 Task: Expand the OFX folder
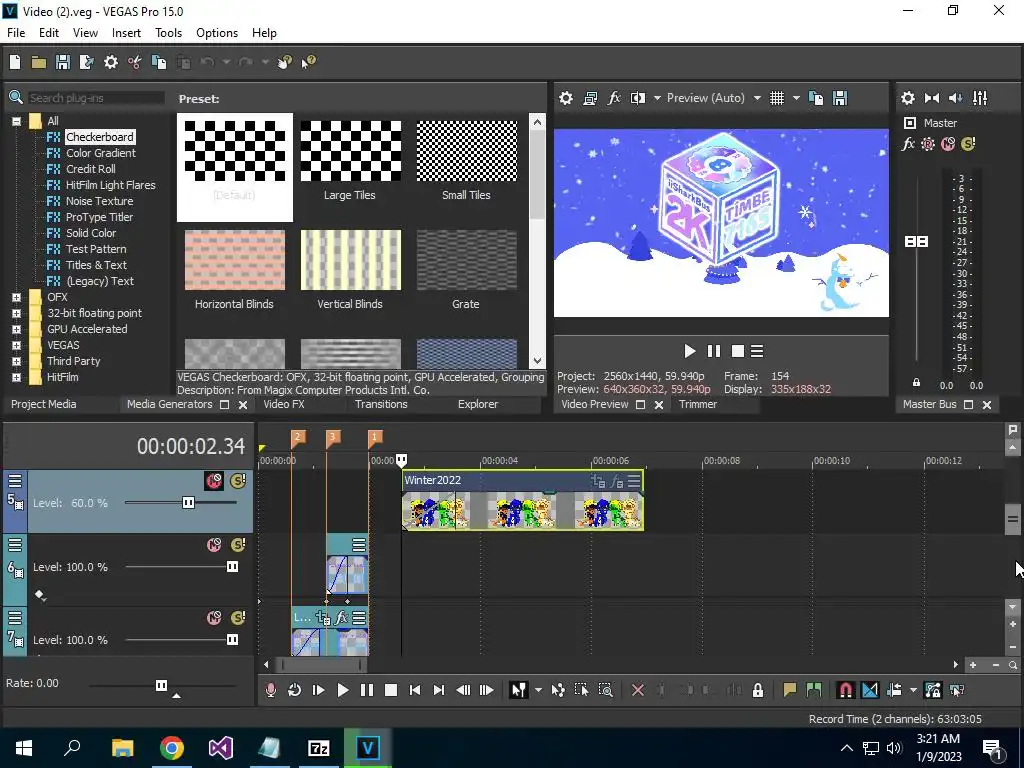point(16,297)
